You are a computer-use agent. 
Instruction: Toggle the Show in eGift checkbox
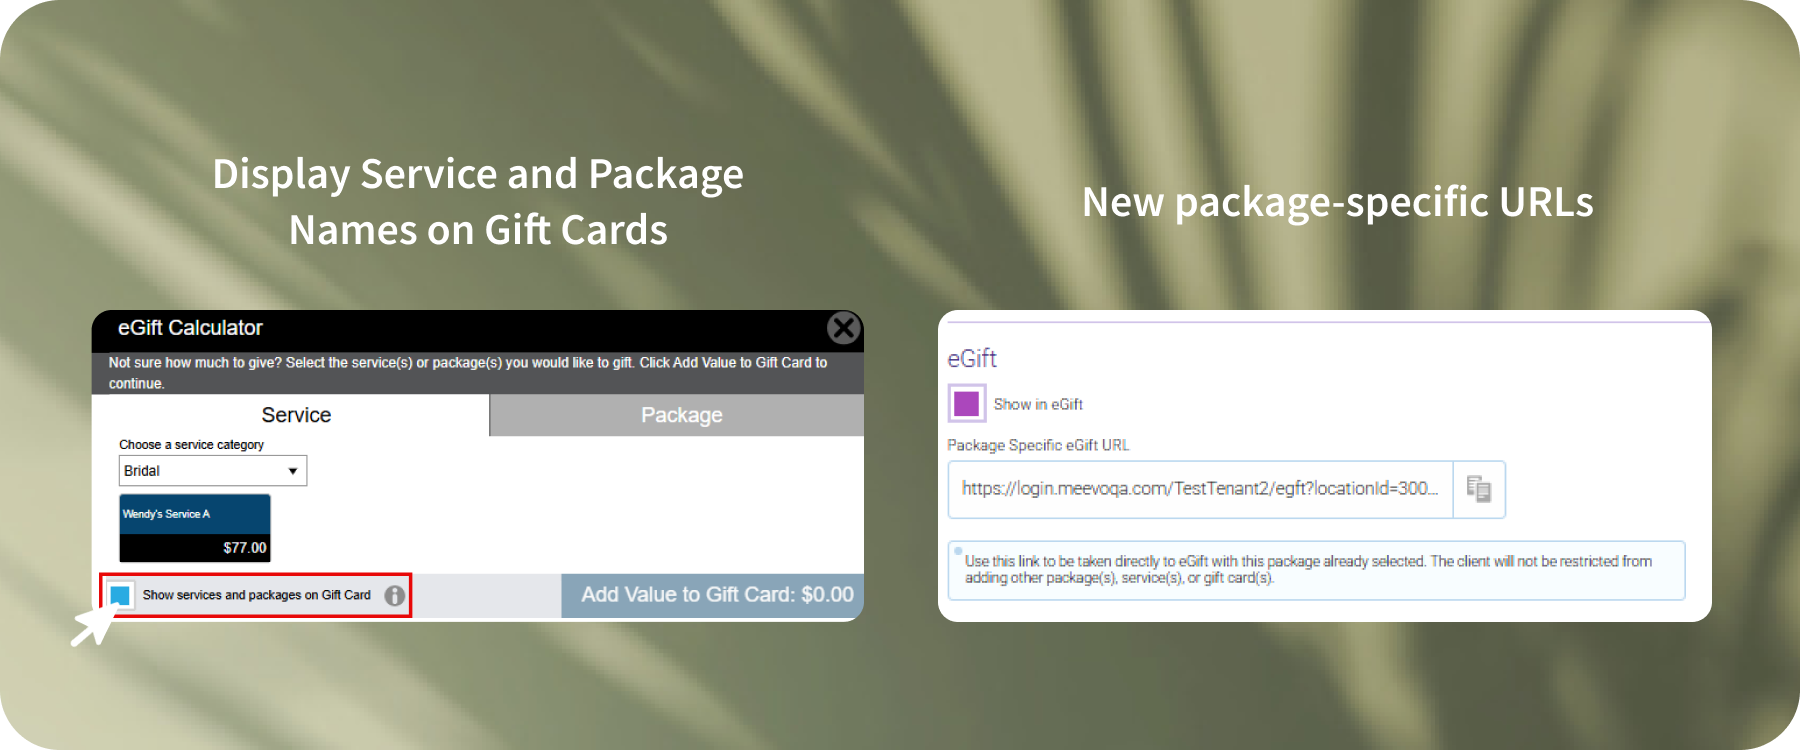[967, 403]
